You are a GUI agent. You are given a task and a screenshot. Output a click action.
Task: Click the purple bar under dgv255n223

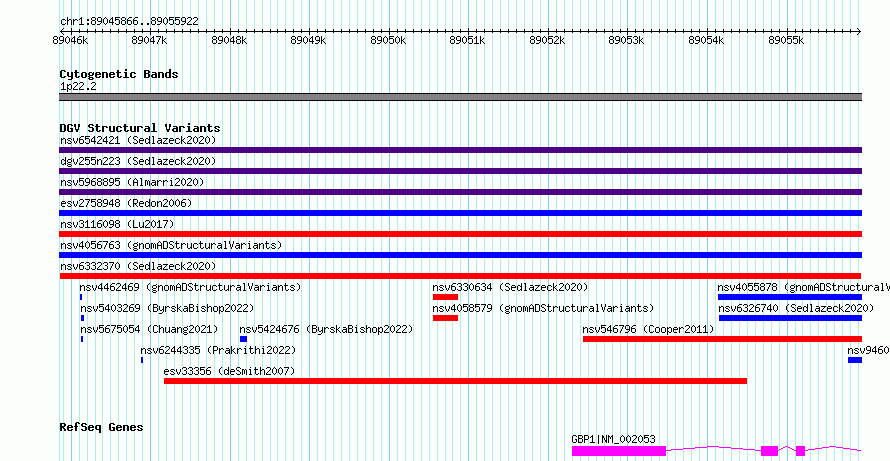[460, 171]
